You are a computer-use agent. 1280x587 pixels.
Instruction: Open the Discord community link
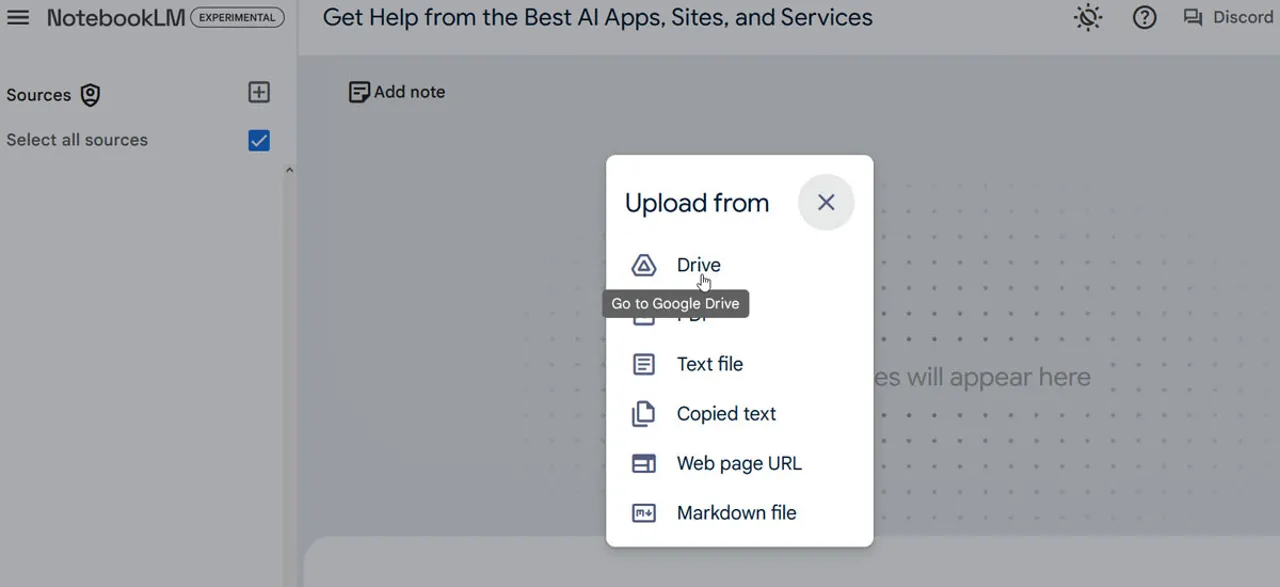[1242, 18]
